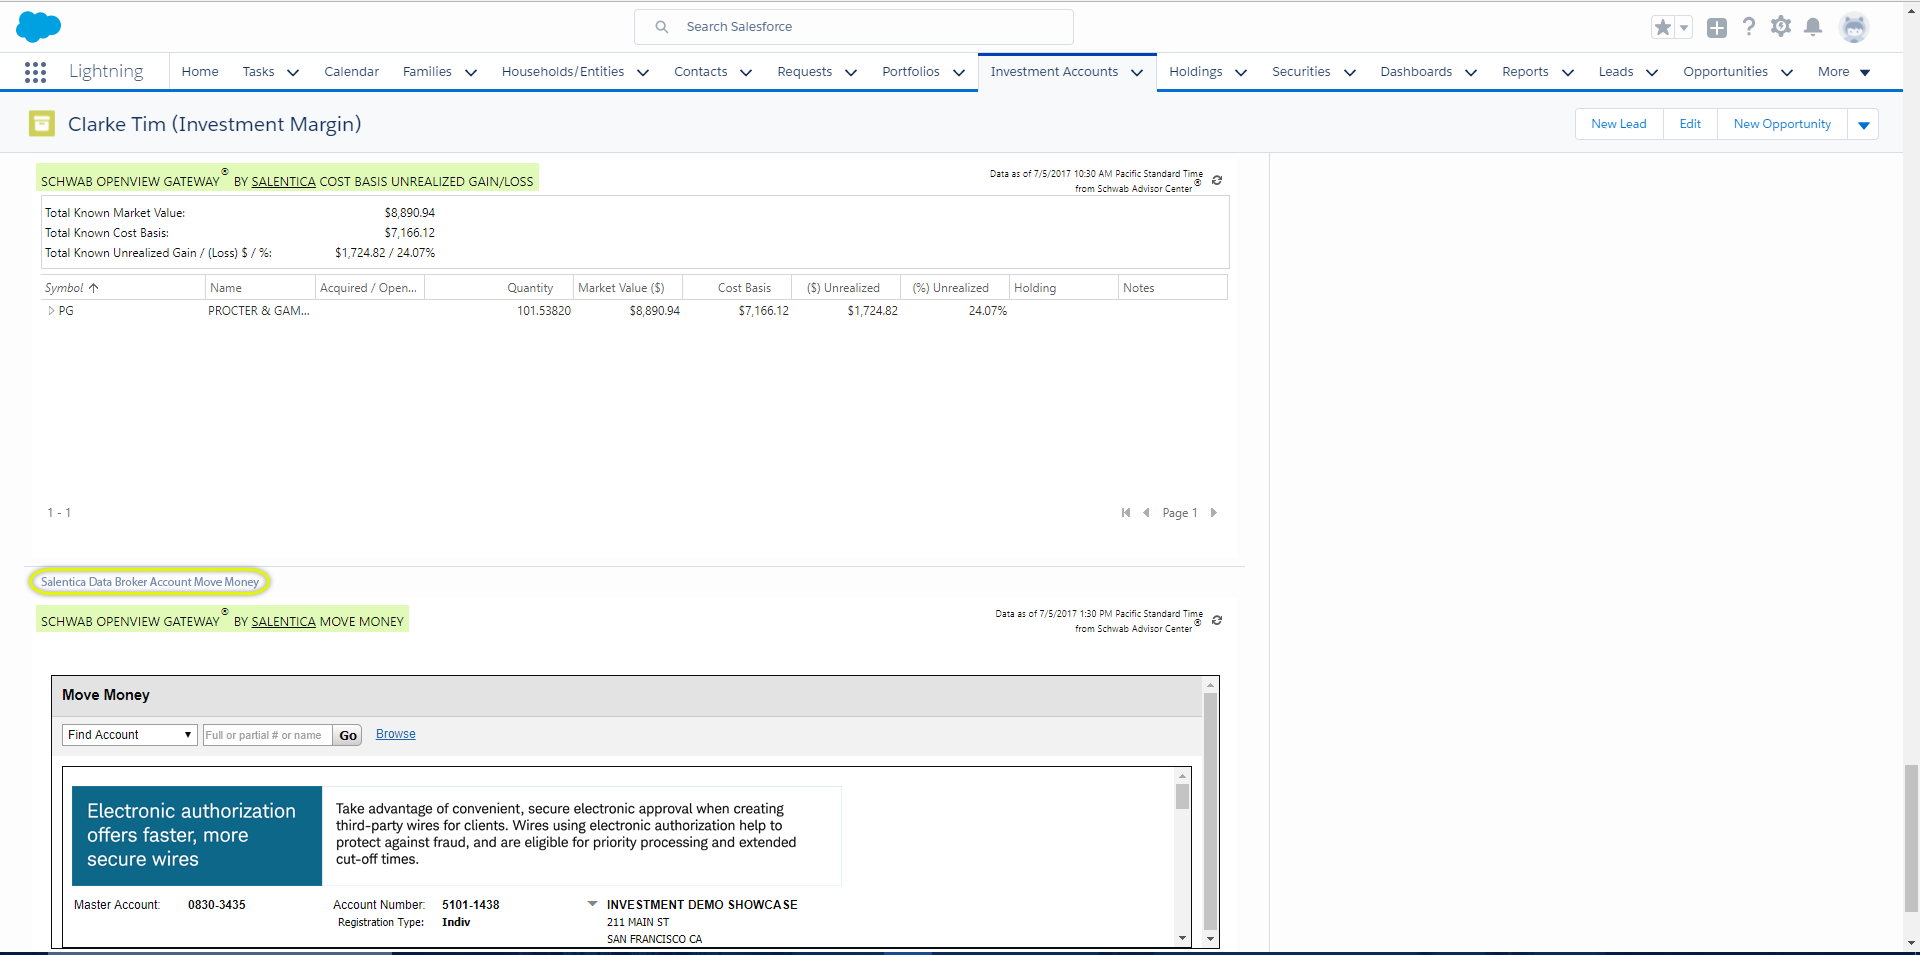
Task: Expand the Investment Demo Showcase account triangle
Action: point(592,904)
